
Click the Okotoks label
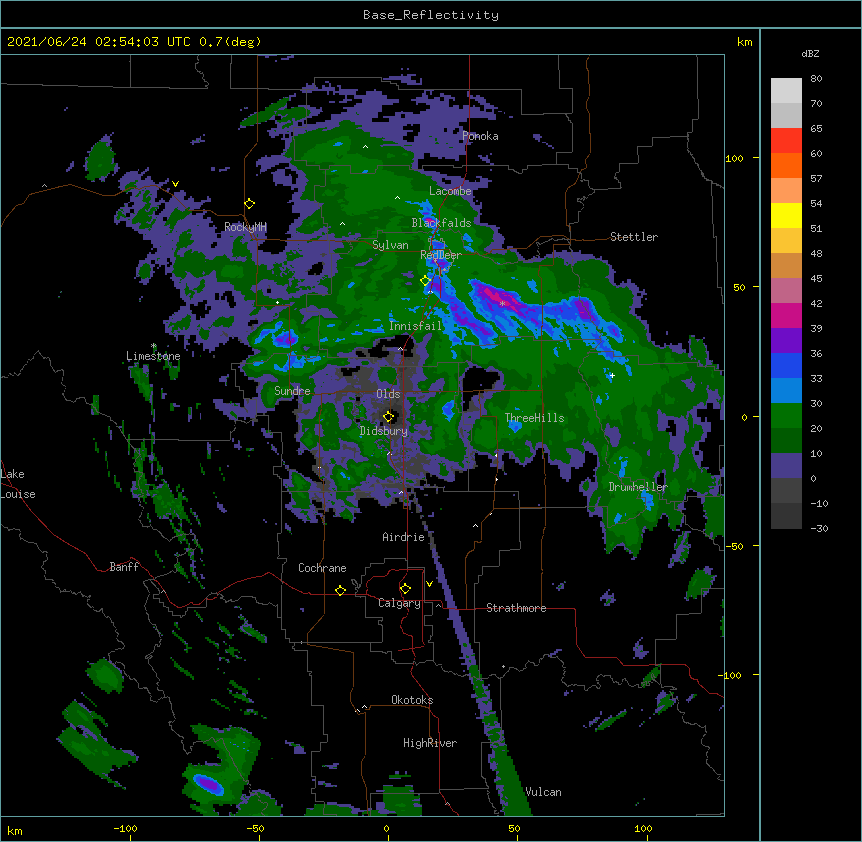412,700
